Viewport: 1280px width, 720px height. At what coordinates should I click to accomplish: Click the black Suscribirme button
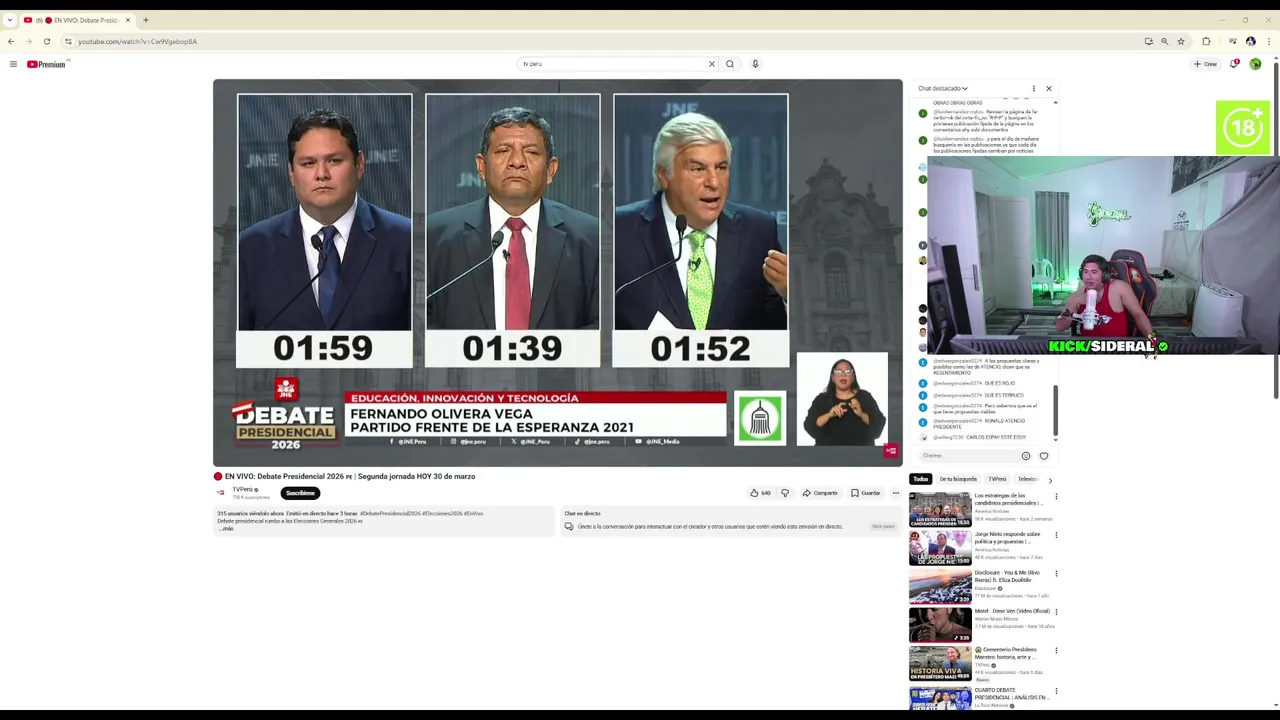click(x=300, y=493)
